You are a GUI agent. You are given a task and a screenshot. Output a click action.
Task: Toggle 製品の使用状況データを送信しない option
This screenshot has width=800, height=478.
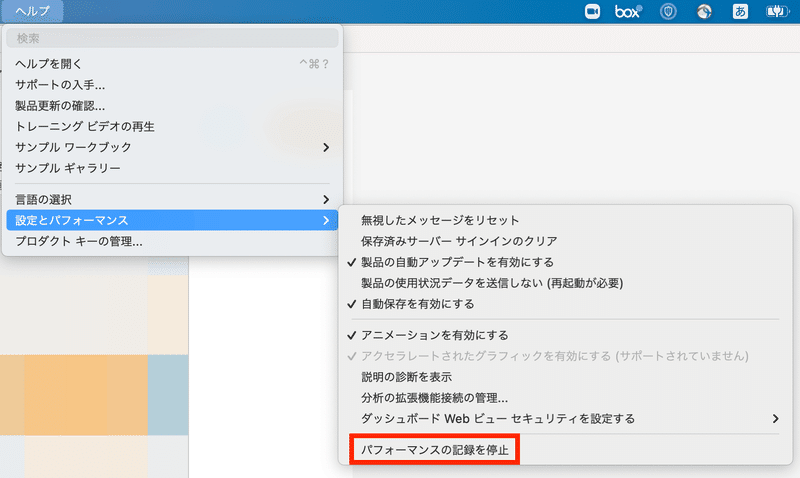[565, 283]
